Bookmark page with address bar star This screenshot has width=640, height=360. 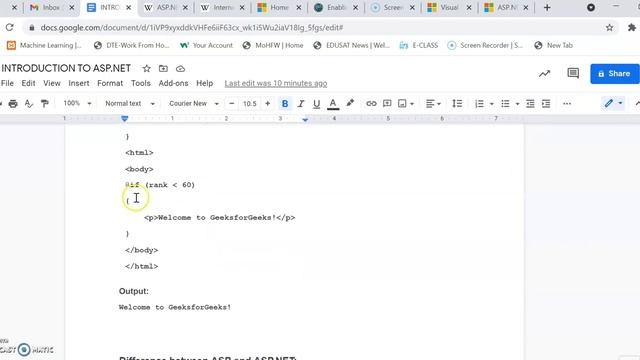[609, 27]
